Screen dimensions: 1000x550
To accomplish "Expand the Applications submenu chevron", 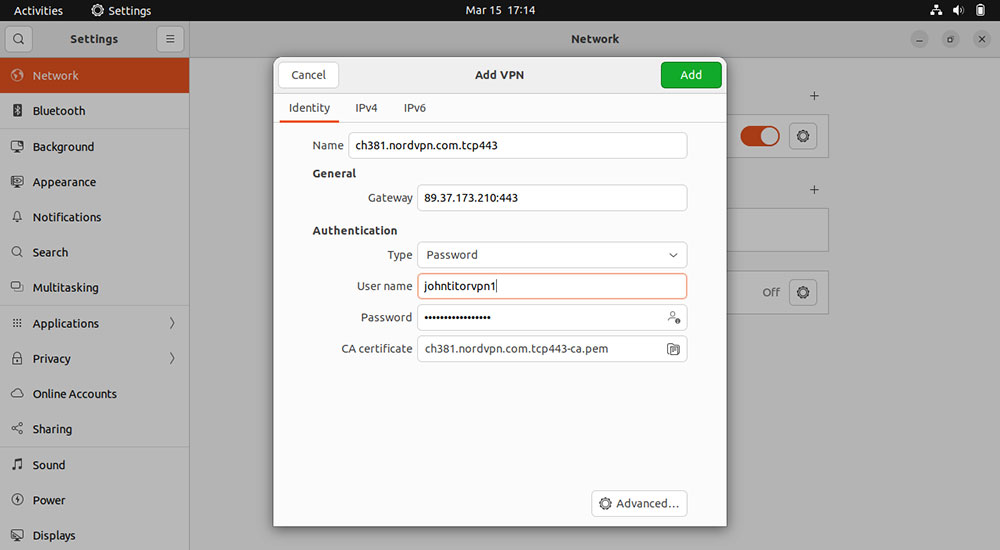I will coord(172,323).
